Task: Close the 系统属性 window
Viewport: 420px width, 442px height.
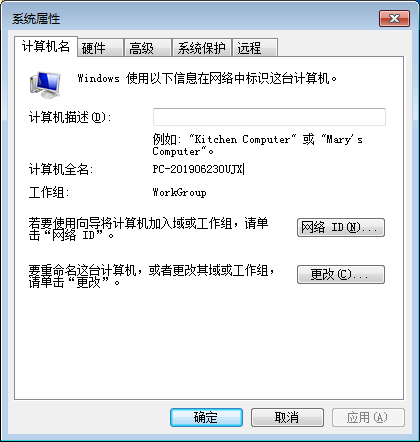Action: pos(394,19)
